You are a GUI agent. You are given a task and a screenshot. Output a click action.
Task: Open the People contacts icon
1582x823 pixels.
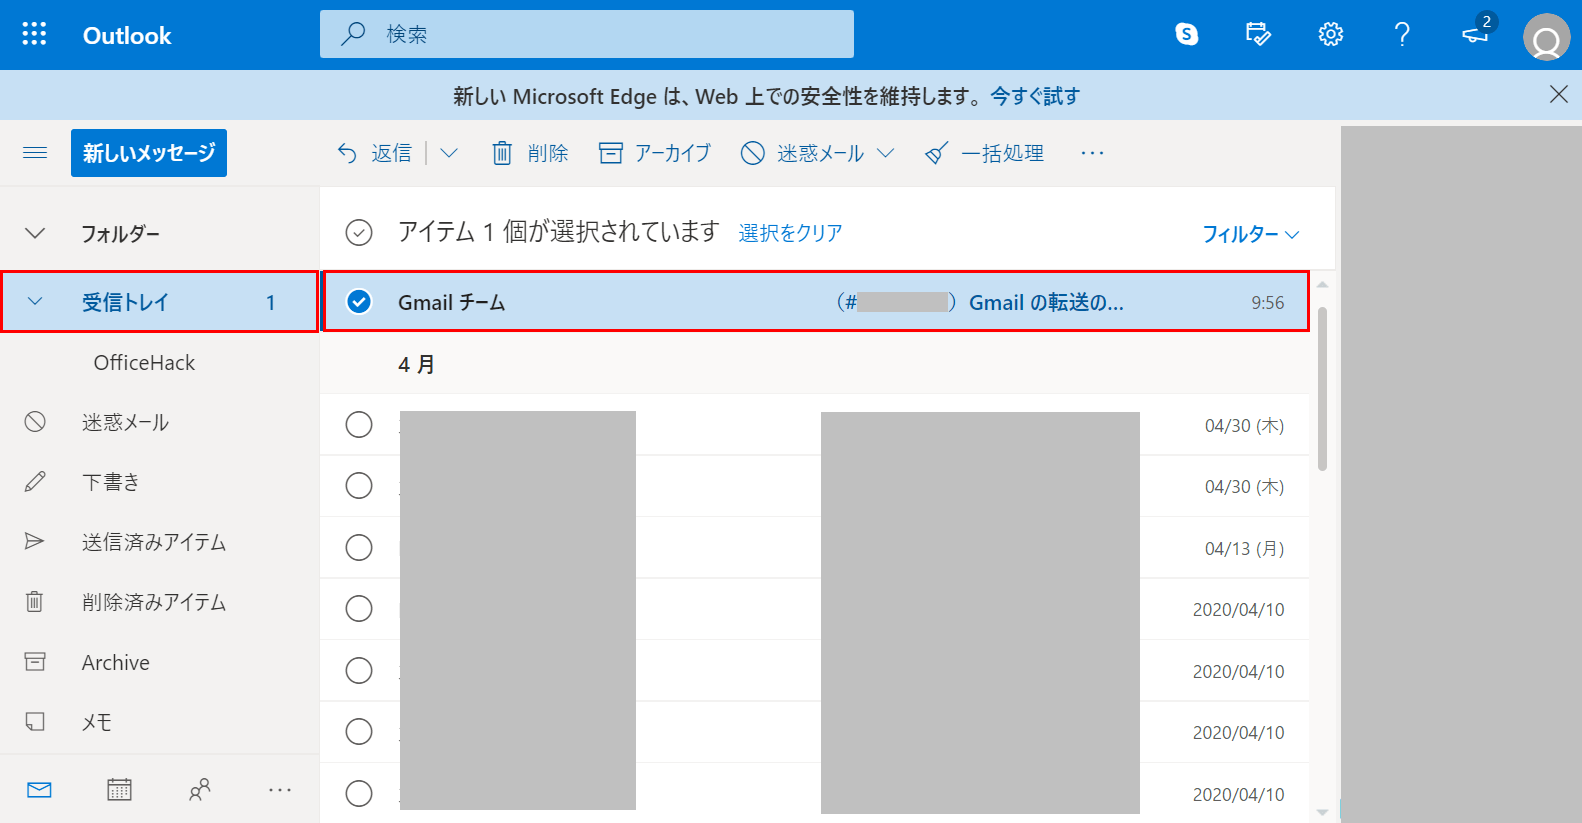click(200, 790)
